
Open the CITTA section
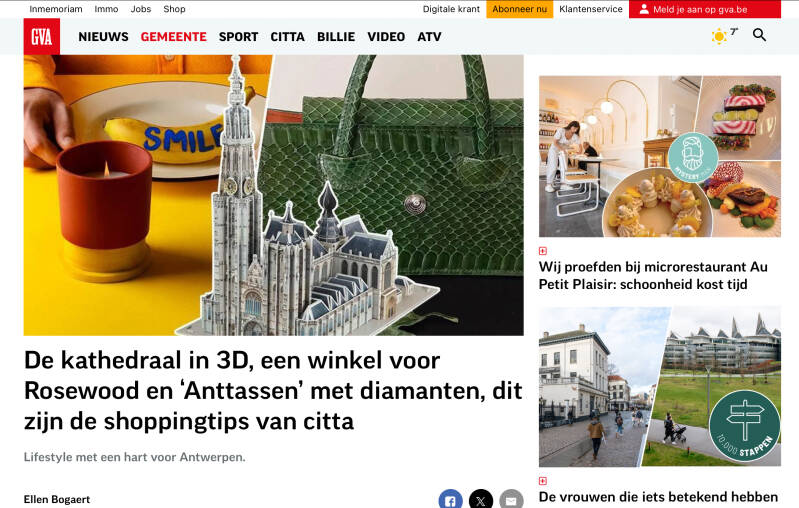pyautogui.click(x=287, y=37)
